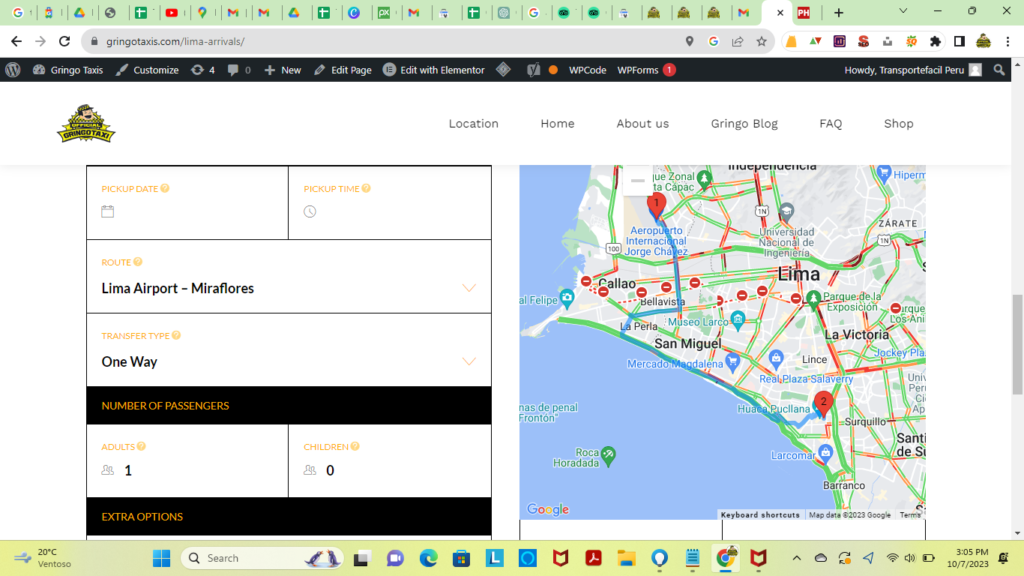Select the Lima Airport – Miraflores route value

(x=178, y=288)
